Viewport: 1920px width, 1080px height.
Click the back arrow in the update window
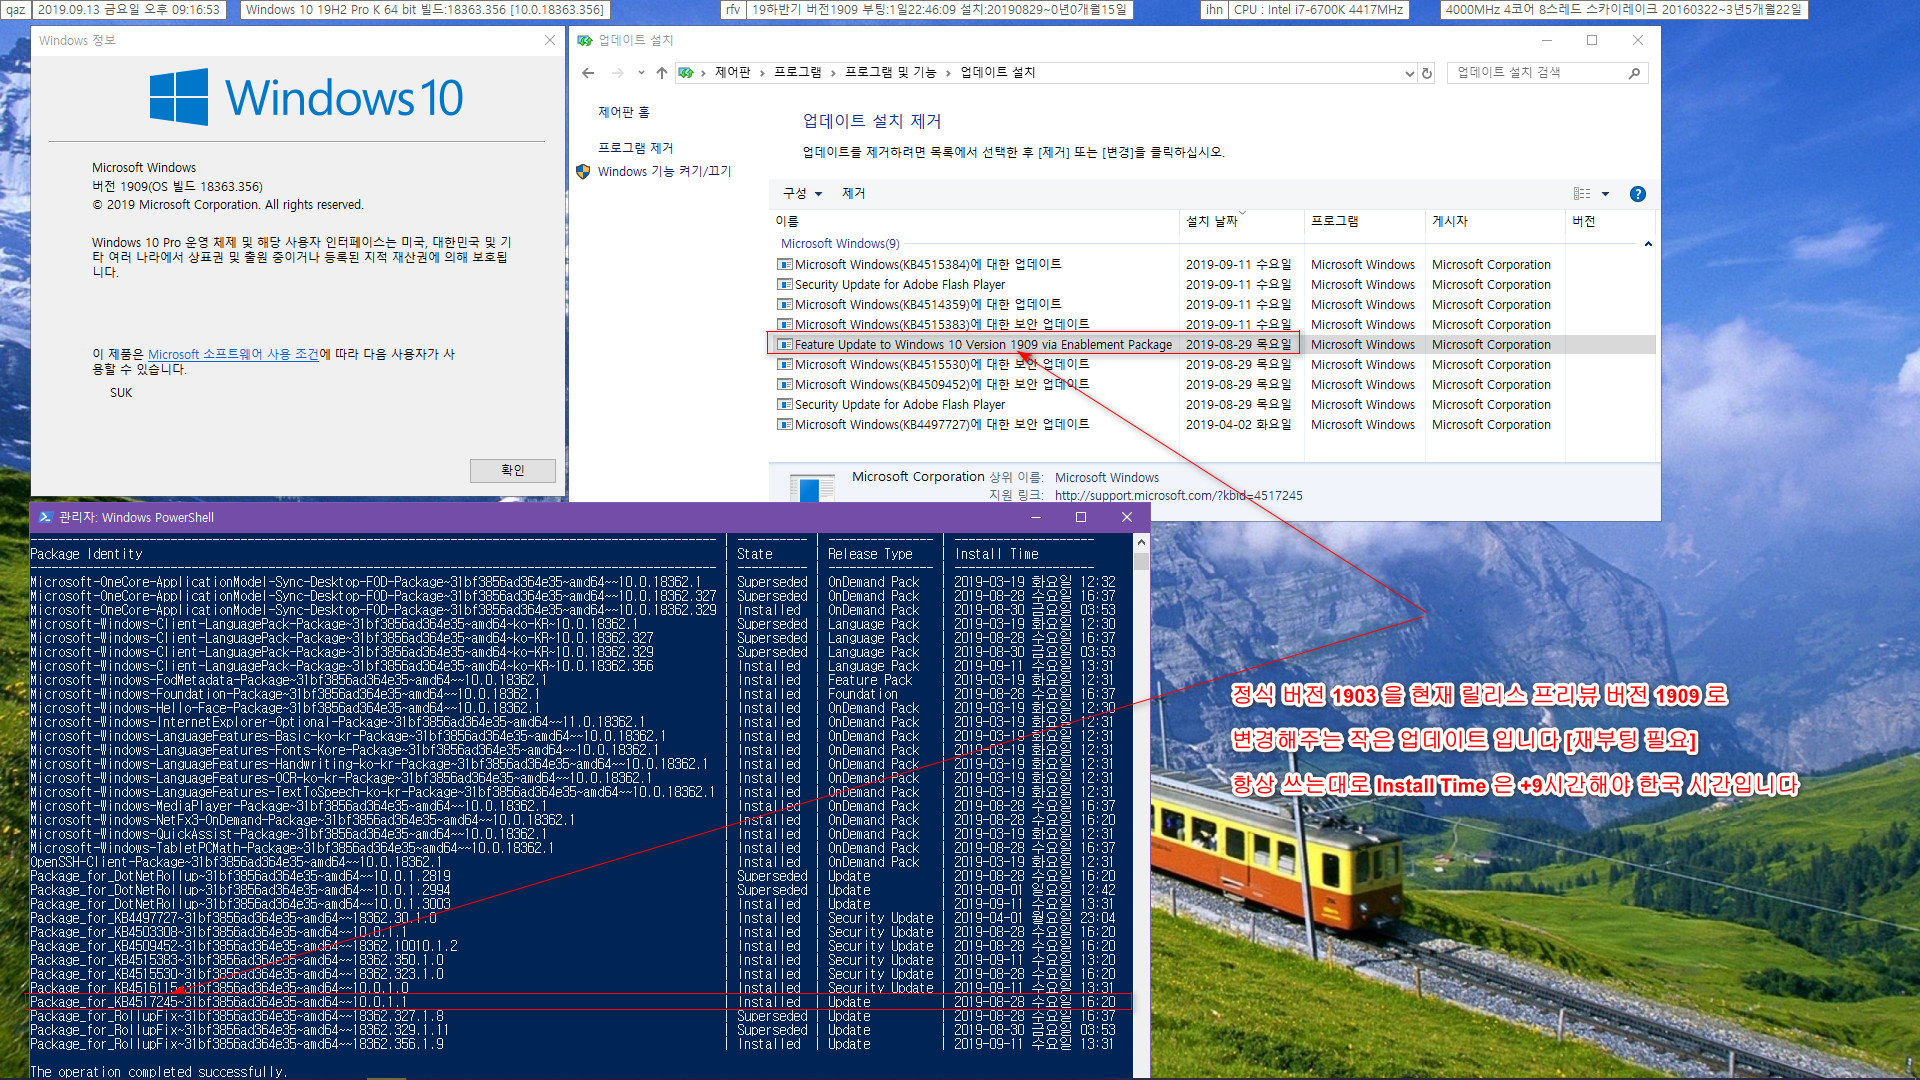coord(588,73)
